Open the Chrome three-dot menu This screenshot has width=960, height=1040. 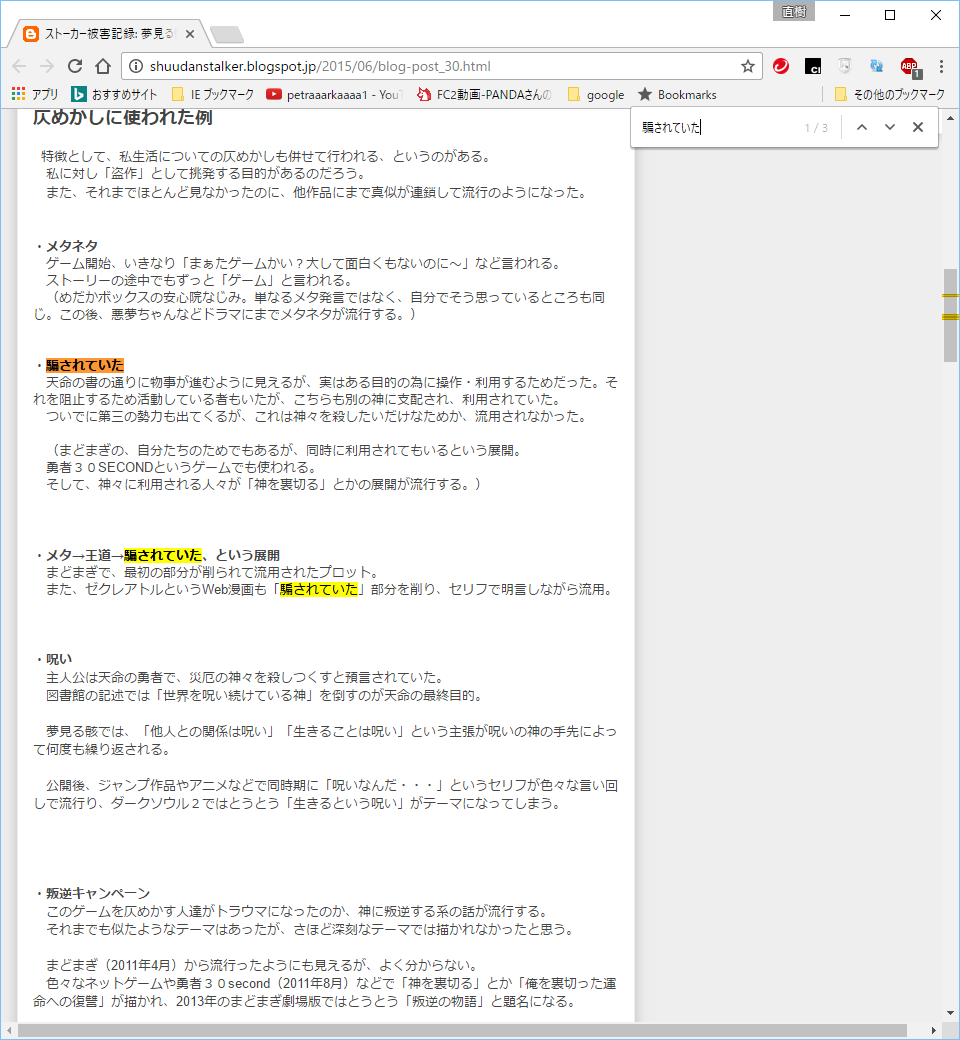pos(941,66)
